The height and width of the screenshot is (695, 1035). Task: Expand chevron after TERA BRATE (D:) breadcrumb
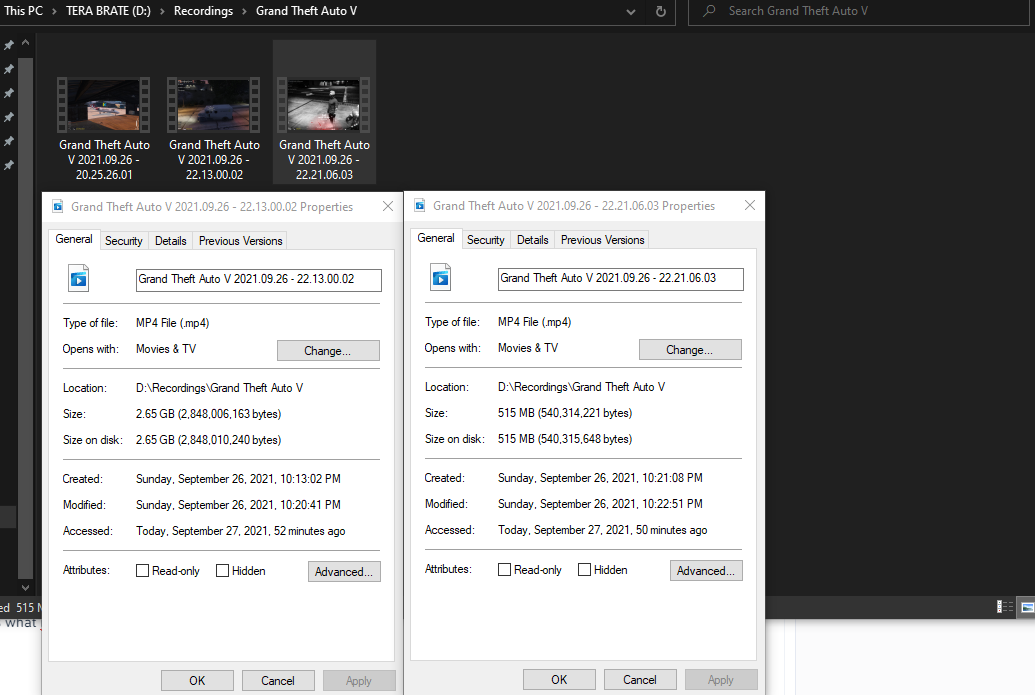coord(162,11)
